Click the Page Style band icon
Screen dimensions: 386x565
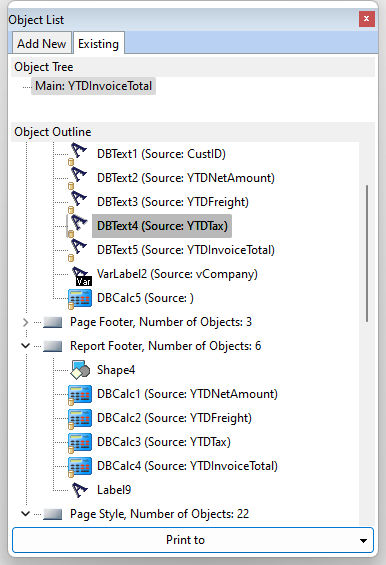53,514
